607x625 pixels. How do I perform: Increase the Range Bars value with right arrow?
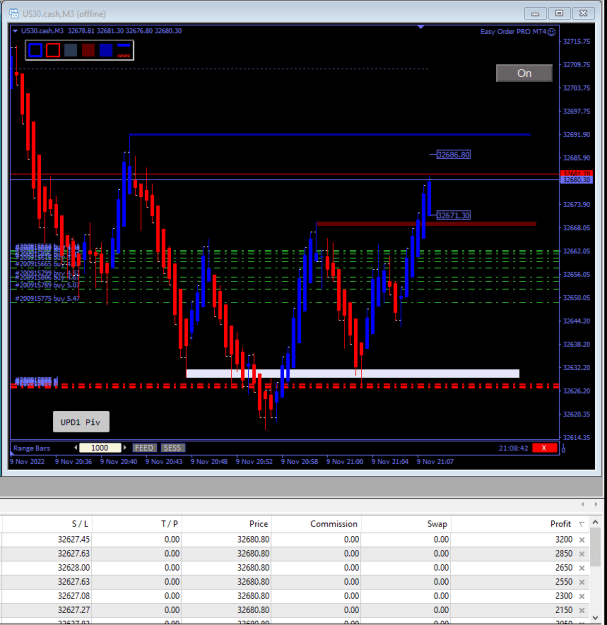click(125, 448)
